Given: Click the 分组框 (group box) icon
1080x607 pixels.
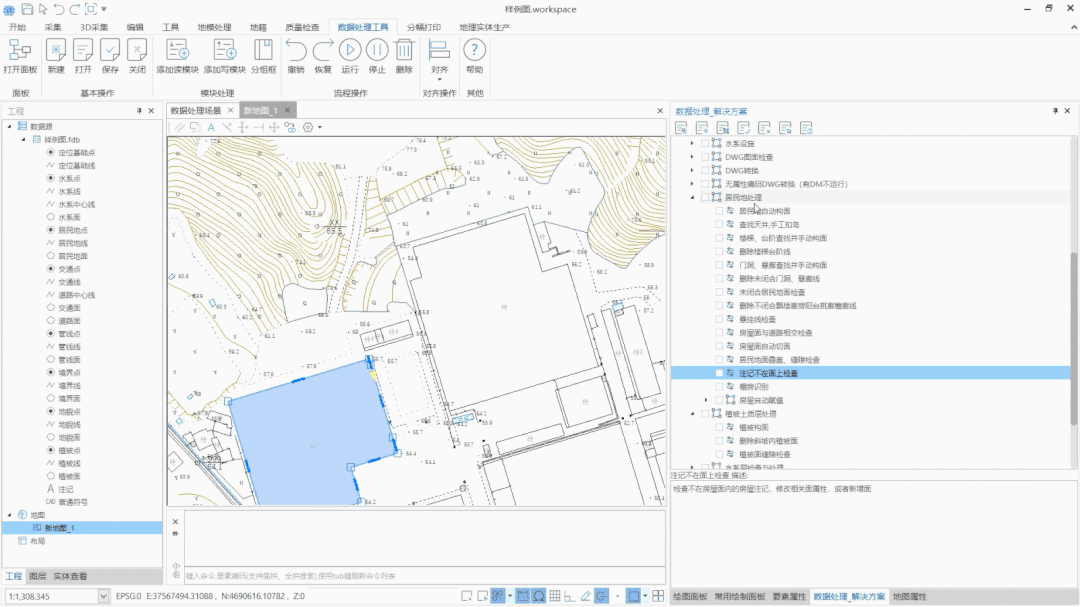Looking at the screenshot, I should click(x=264, y=50).
